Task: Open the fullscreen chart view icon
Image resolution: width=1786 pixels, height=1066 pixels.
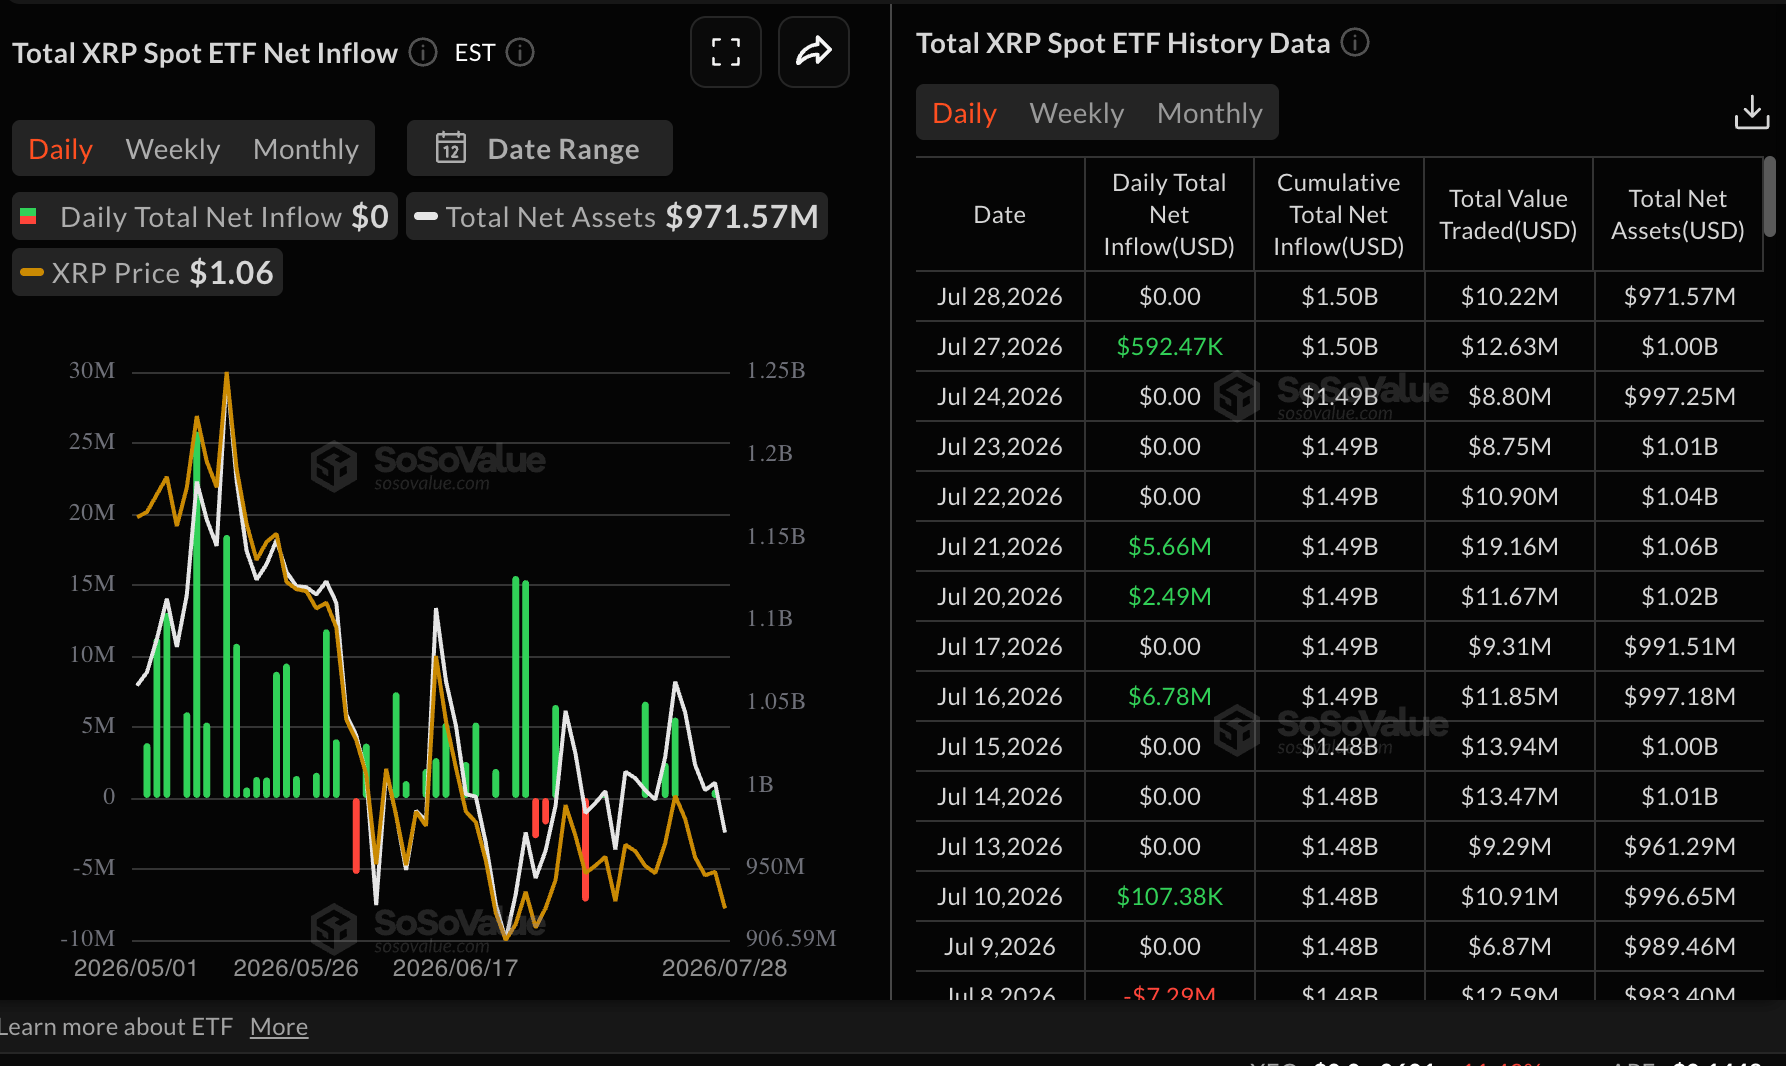Action: tap(726, 52)
